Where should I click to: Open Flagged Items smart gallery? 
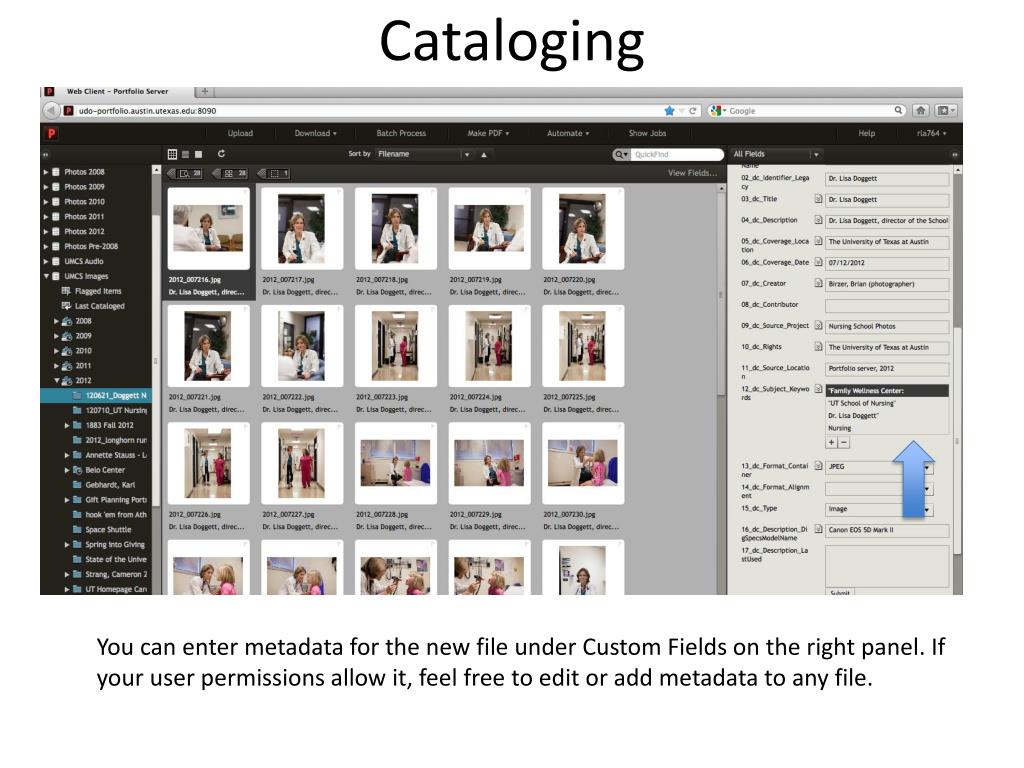98,291
